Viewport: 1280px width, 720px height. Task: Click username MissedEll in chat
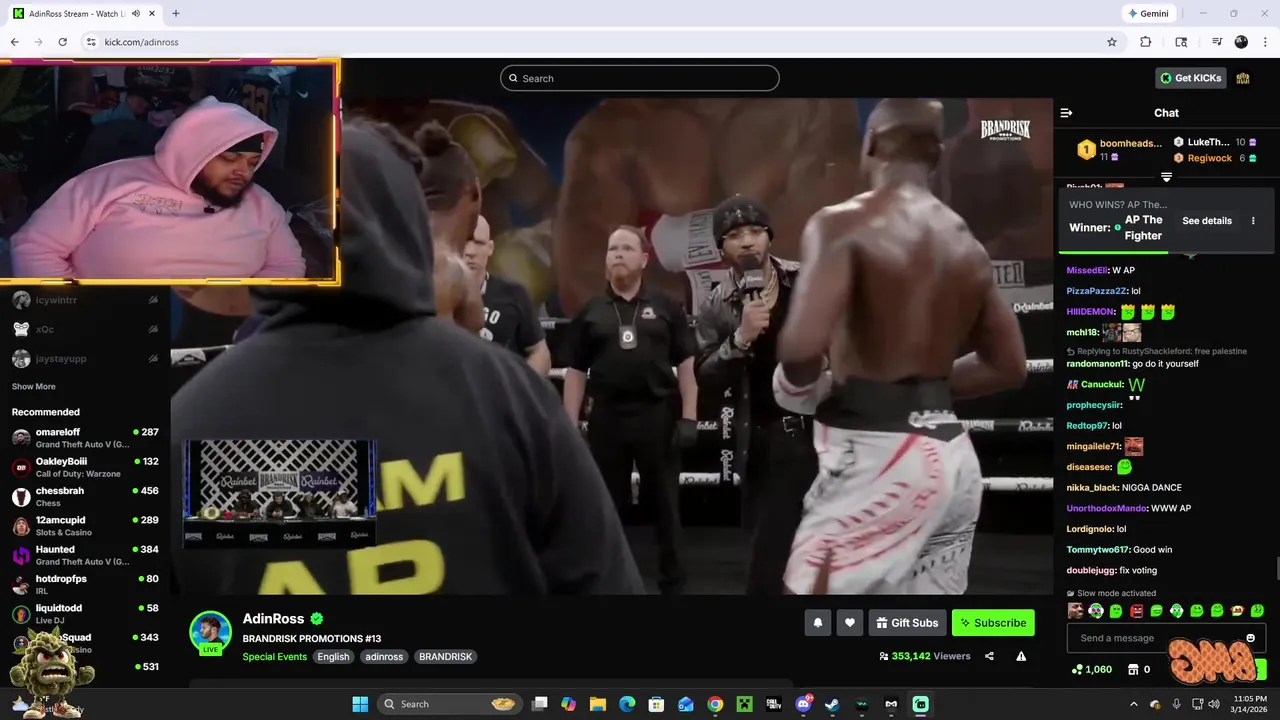point(1087,270)
